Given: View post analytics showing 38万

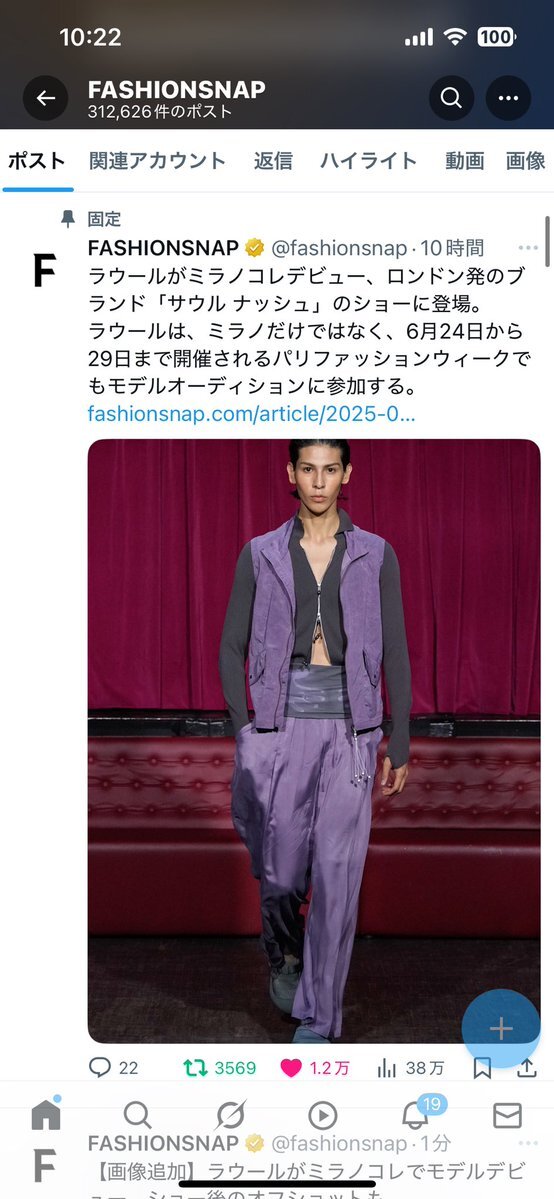Looking at the screenshot, I should click(410, 1067).
